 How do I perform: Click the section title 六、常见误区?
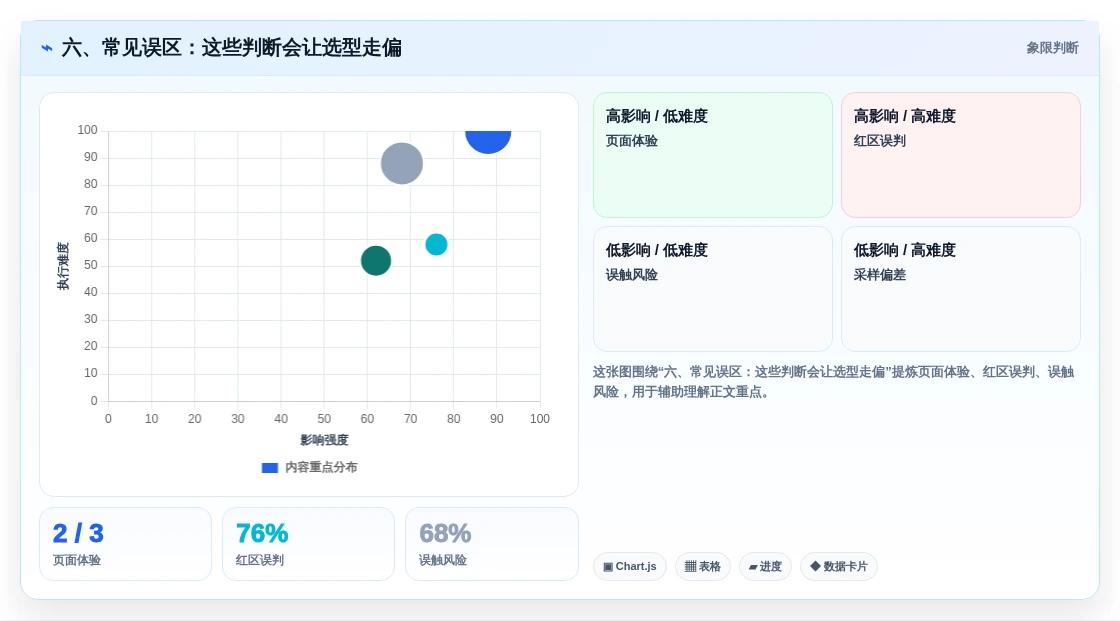point(231,48)
